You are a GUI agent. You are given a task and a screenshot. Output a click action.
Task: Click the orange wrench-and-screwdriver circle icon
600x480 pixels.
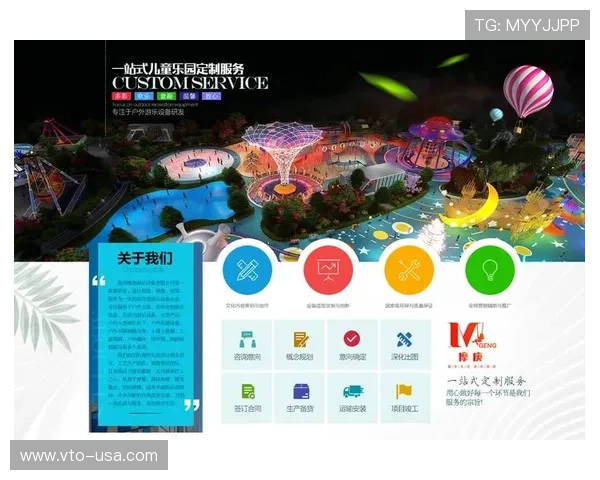[x=408, y=268]
